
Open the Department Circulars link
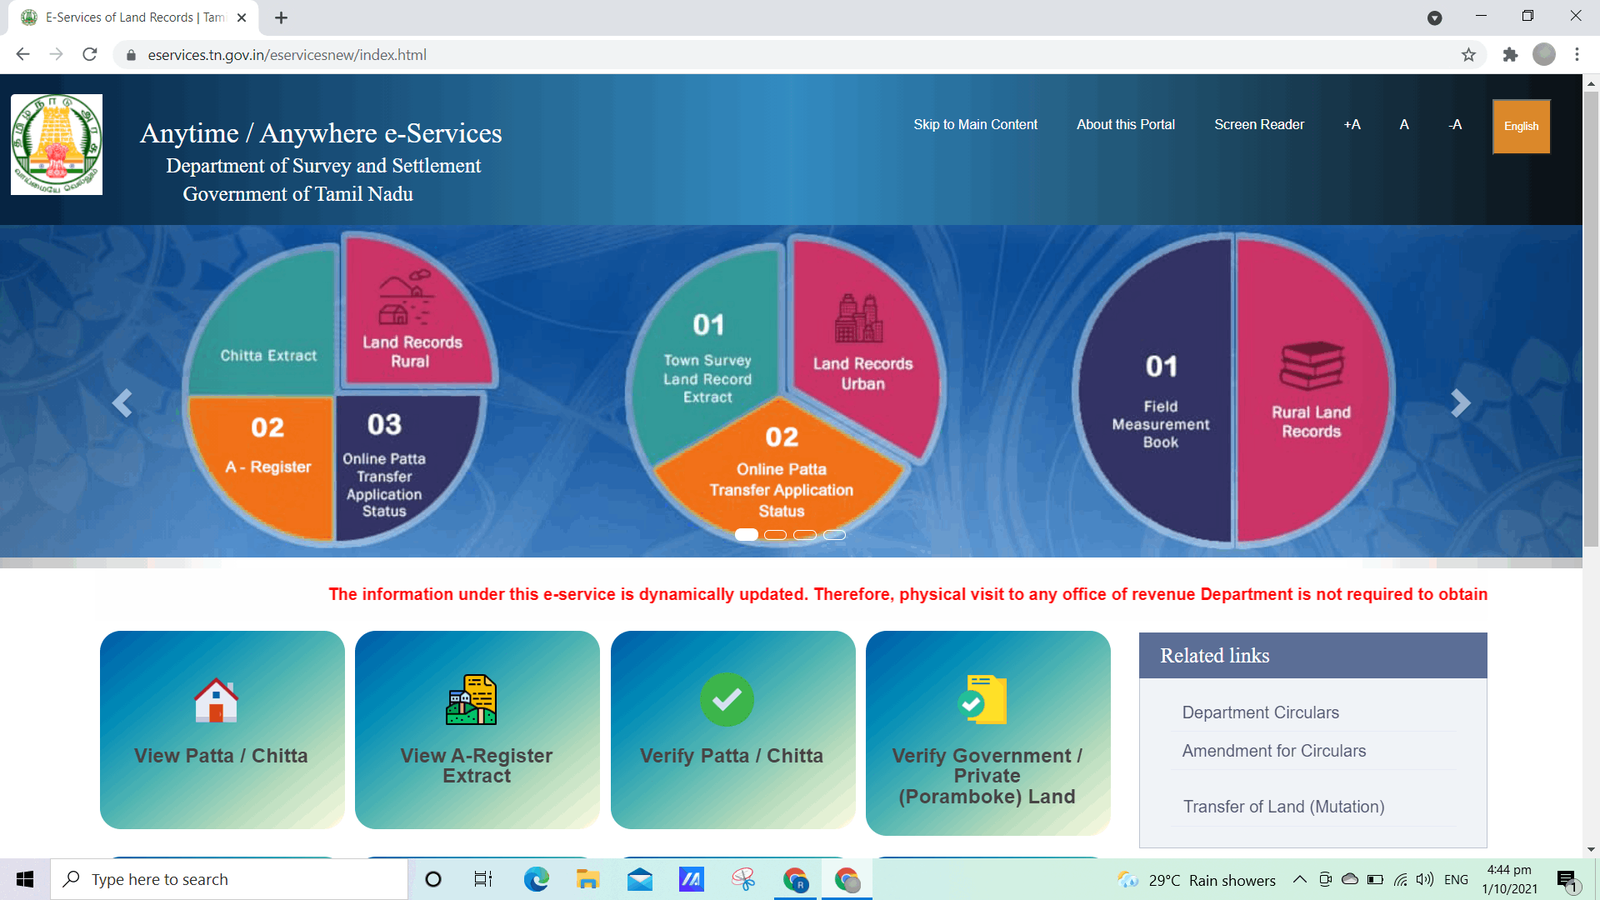(1260, 712)
